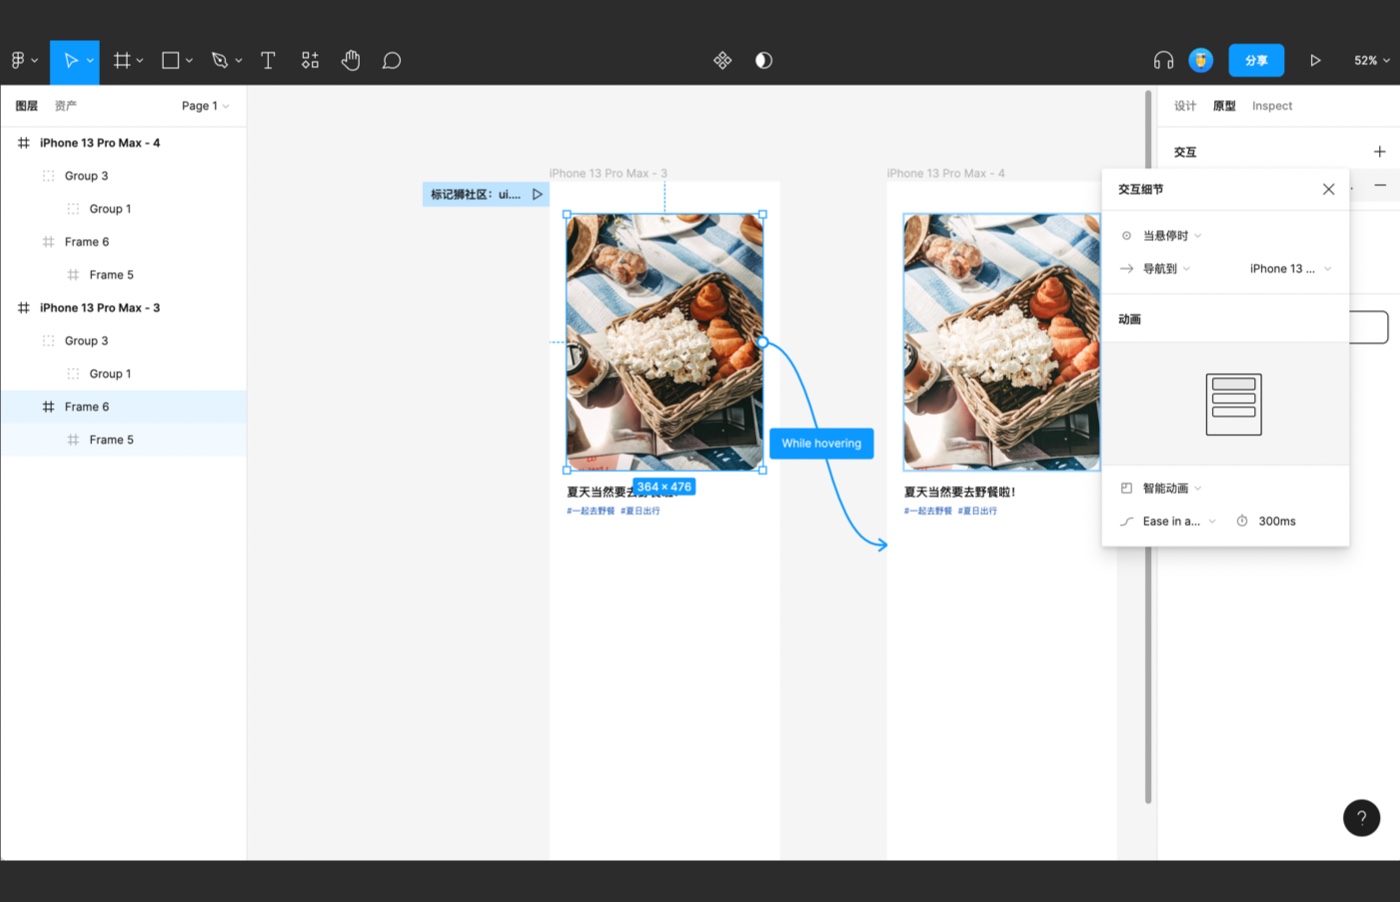
Task: Select Group 1 under iPhone 13 Pro Max - 3
Action: (x=123, y=374)
